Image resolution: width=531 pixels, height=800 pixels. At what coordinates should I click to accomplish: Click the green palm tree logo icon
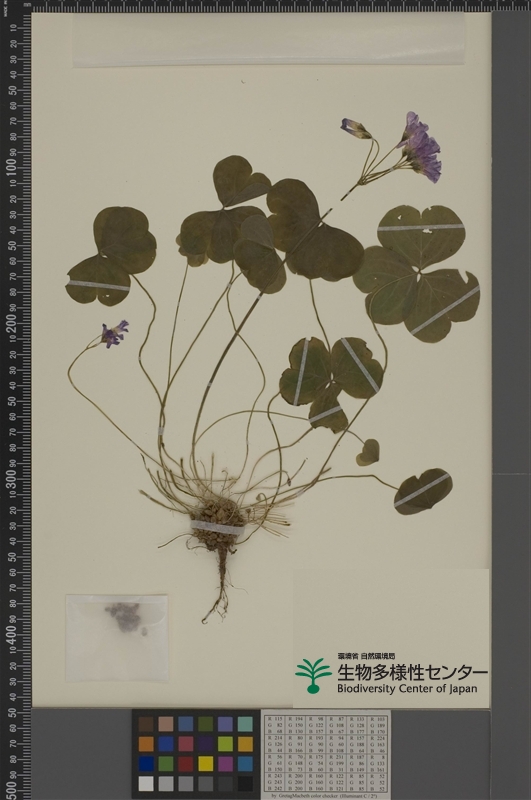(x=313, y=676)
